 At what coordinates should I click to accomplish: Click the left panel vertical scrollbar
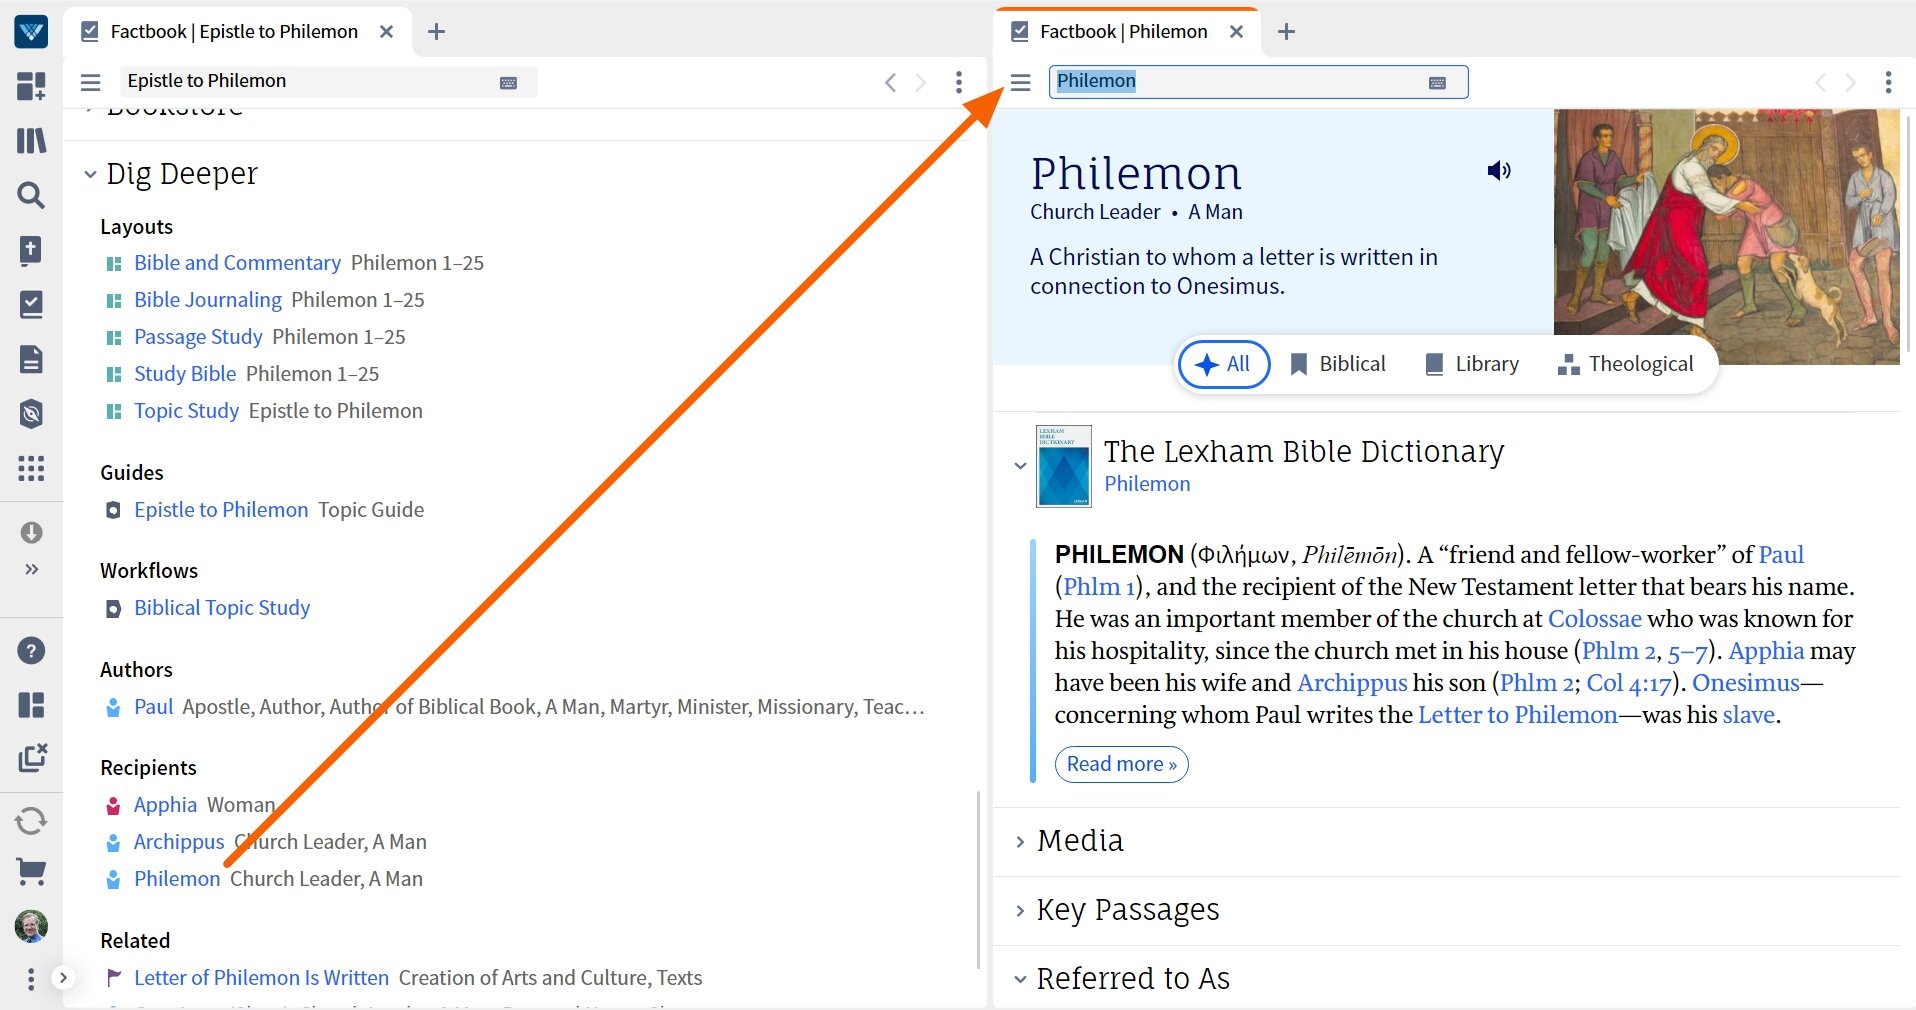coord(977,879)
